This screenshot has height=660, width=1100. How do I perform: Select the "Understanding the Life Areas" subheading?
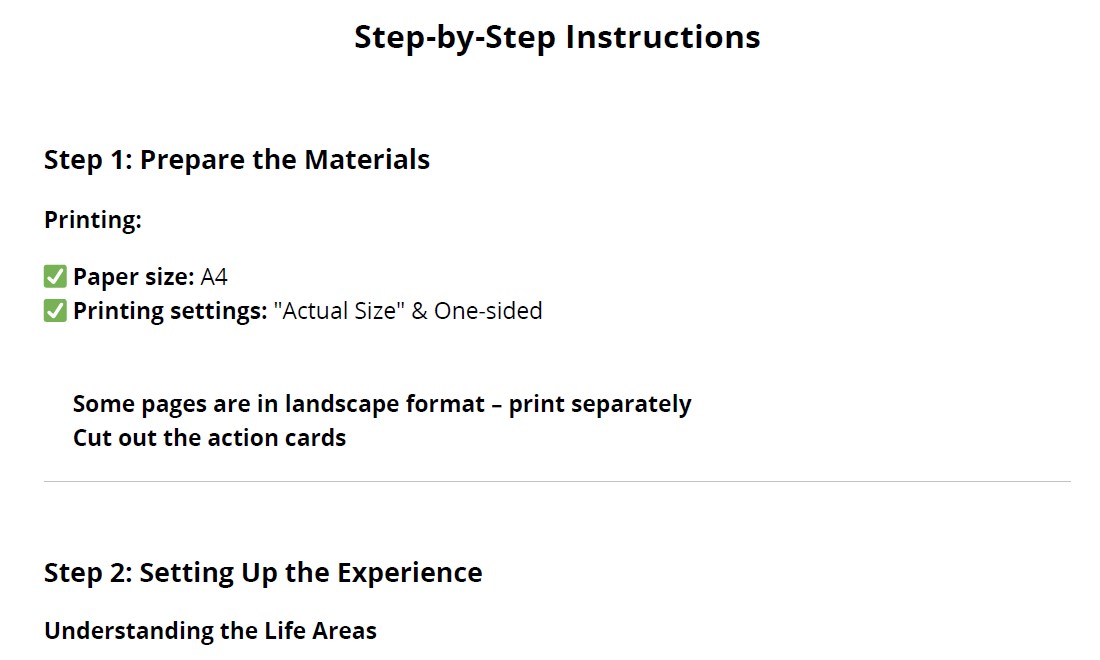[210, 631]
